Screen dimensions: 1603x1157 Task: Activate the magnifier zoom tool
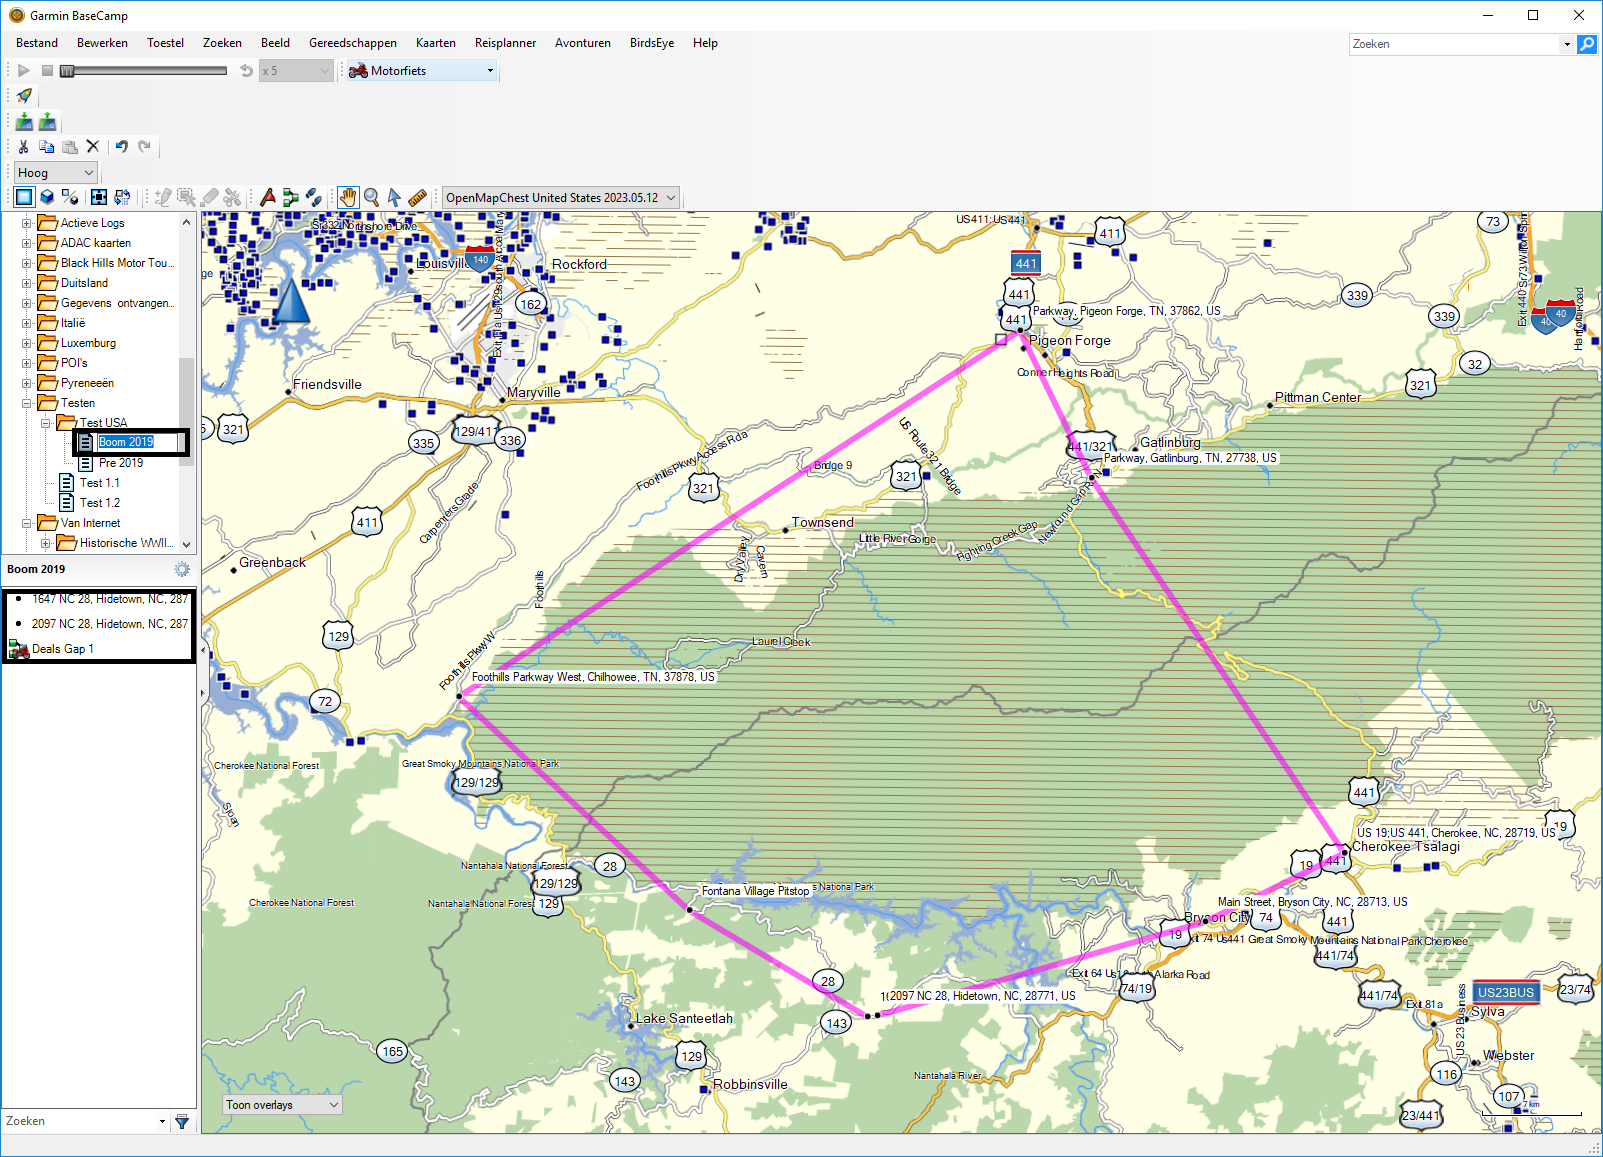point(371,197)
